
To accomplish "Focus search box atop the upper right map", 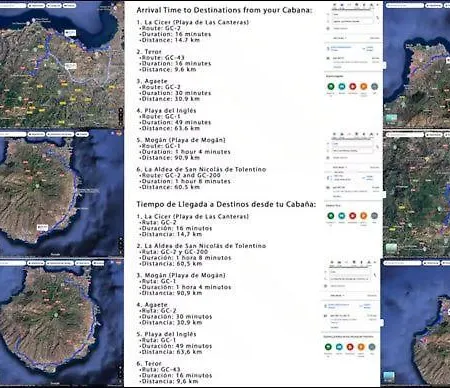I will tap(405, 5).
